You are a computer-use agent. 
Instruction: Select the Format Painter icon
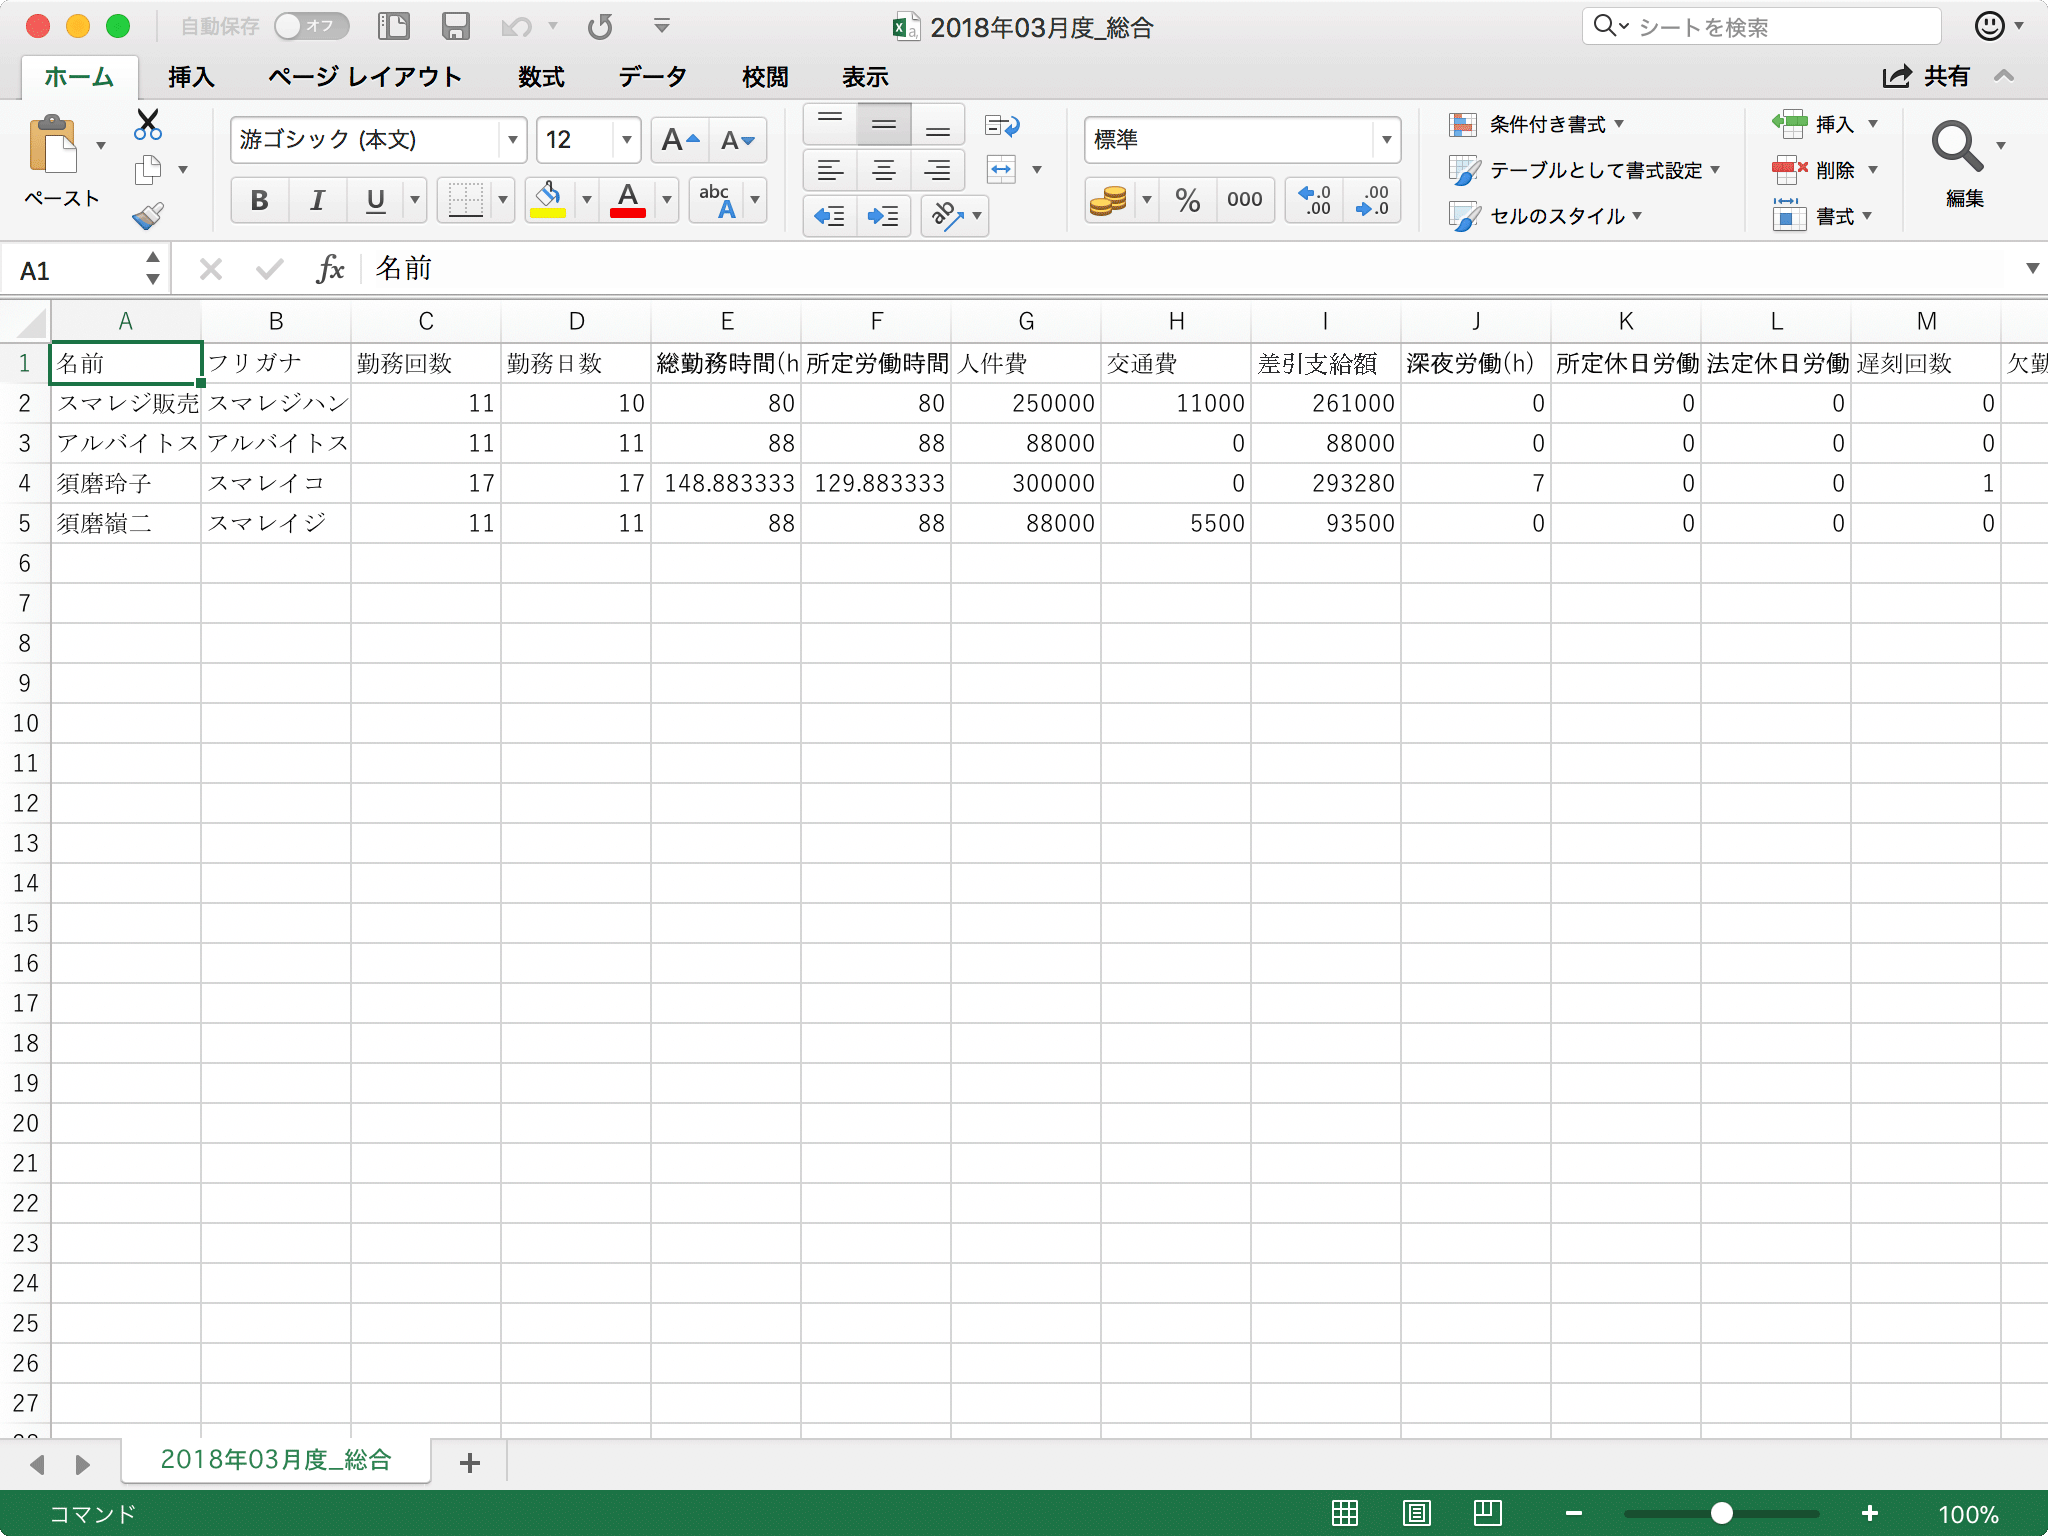(148, 216)
